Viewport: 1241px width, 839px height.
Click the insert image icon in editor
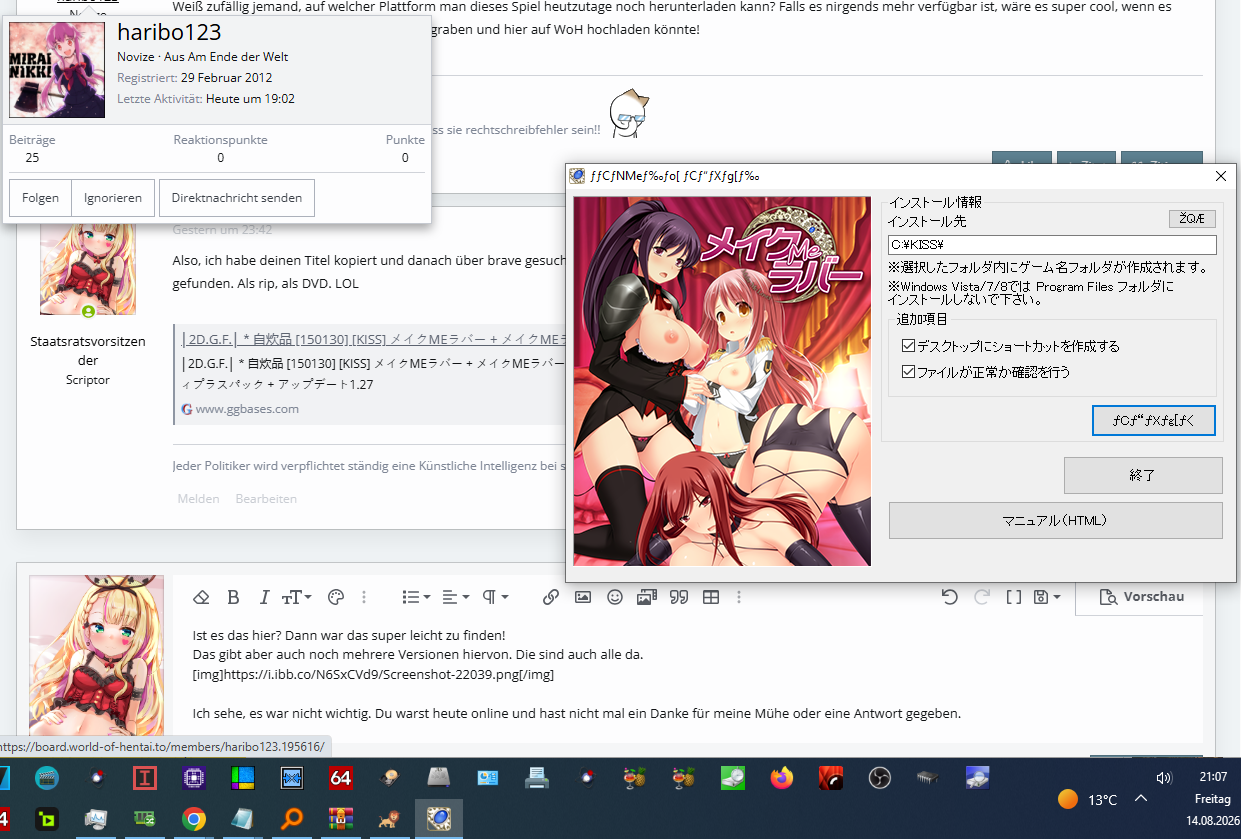[583, 597]
